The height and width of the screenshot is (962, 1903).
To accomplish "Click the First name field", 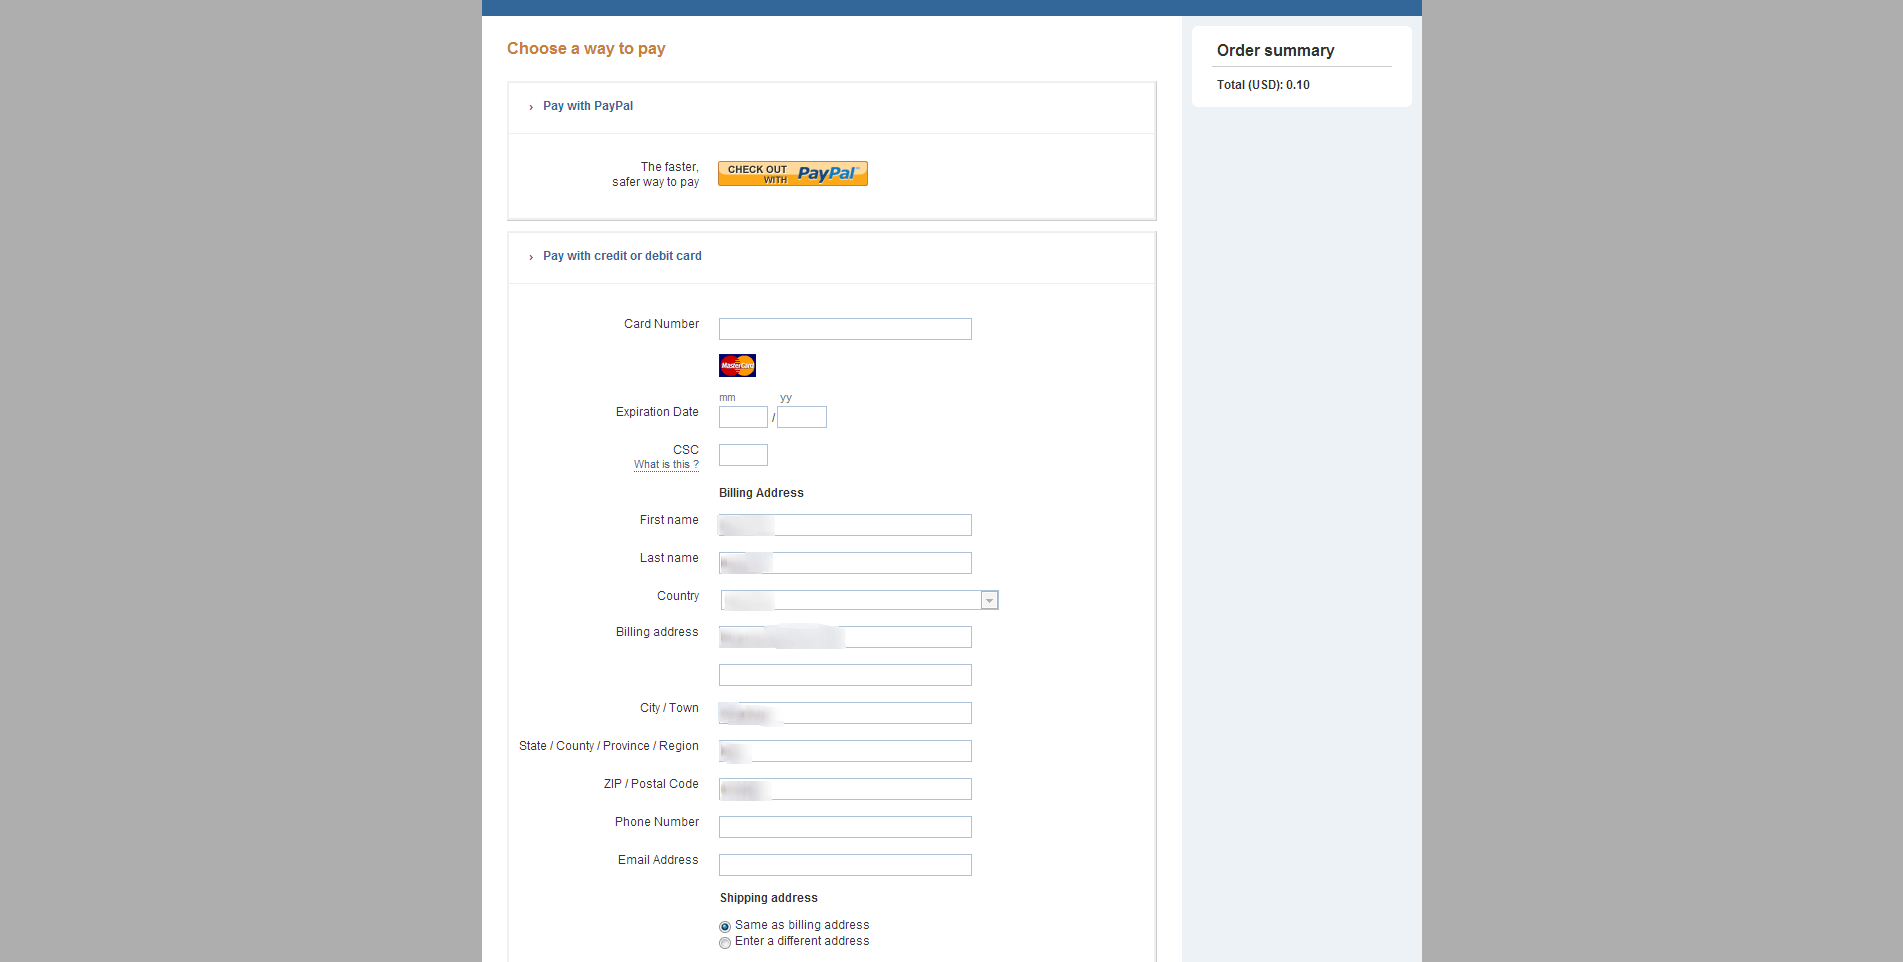I will click(x=845, y=525).
